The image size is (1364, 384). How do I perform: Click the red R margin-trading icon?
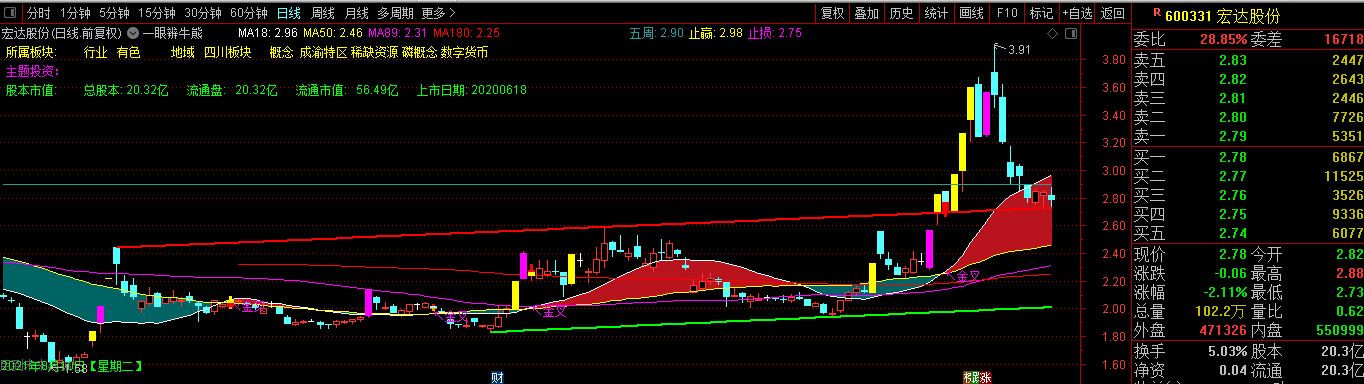coord(1157,12)
